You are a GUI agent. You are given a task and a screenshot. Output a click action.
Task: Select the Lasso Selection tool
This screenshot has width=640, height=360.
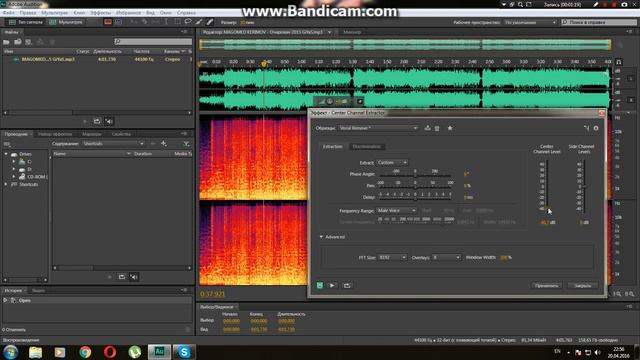pos(188,22)
